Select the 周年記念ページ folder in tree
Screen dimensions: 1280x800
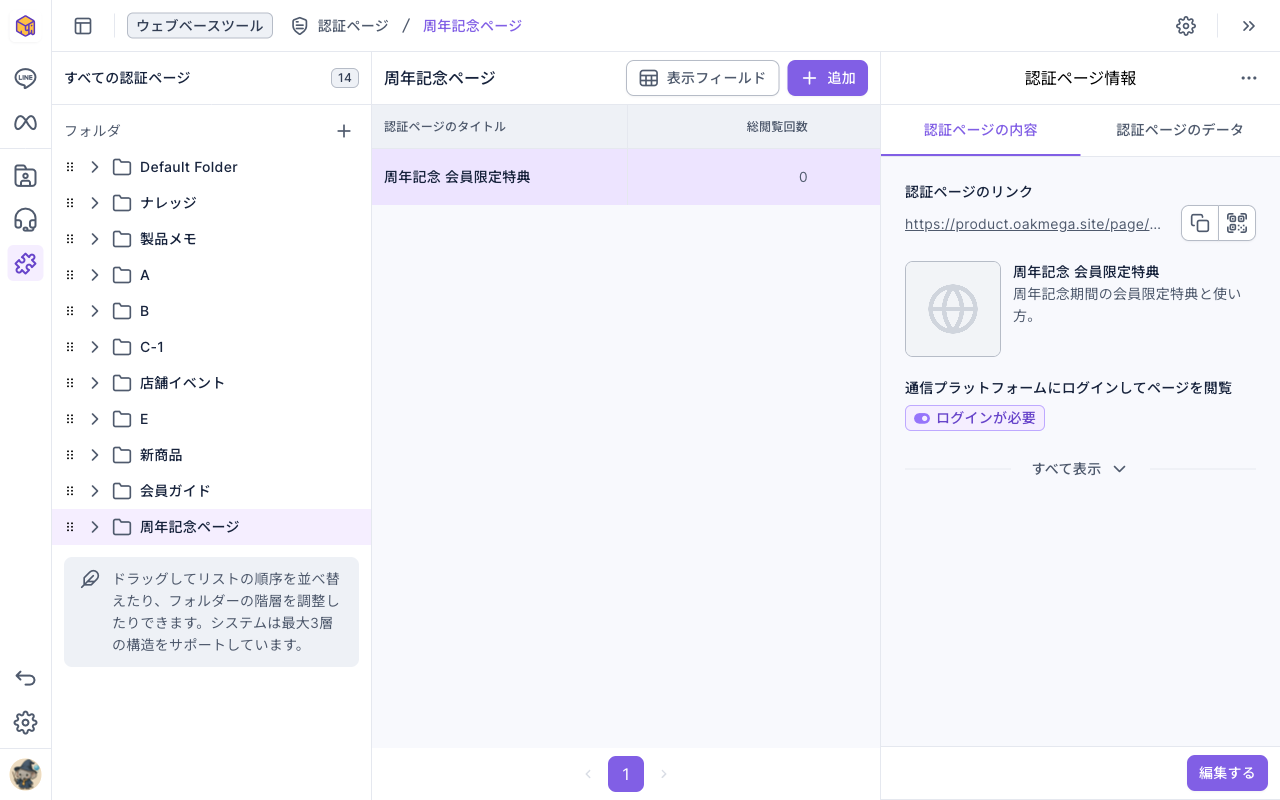(x=211, y=527)
